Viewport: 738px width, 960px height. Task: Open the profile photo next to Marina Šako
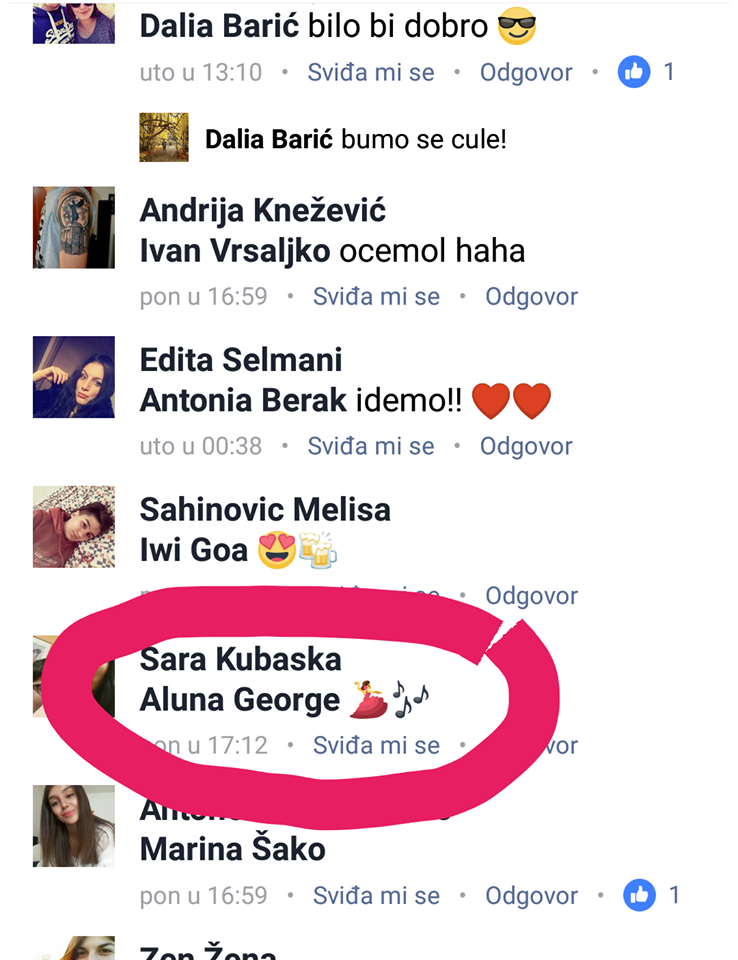pos(73,826)
